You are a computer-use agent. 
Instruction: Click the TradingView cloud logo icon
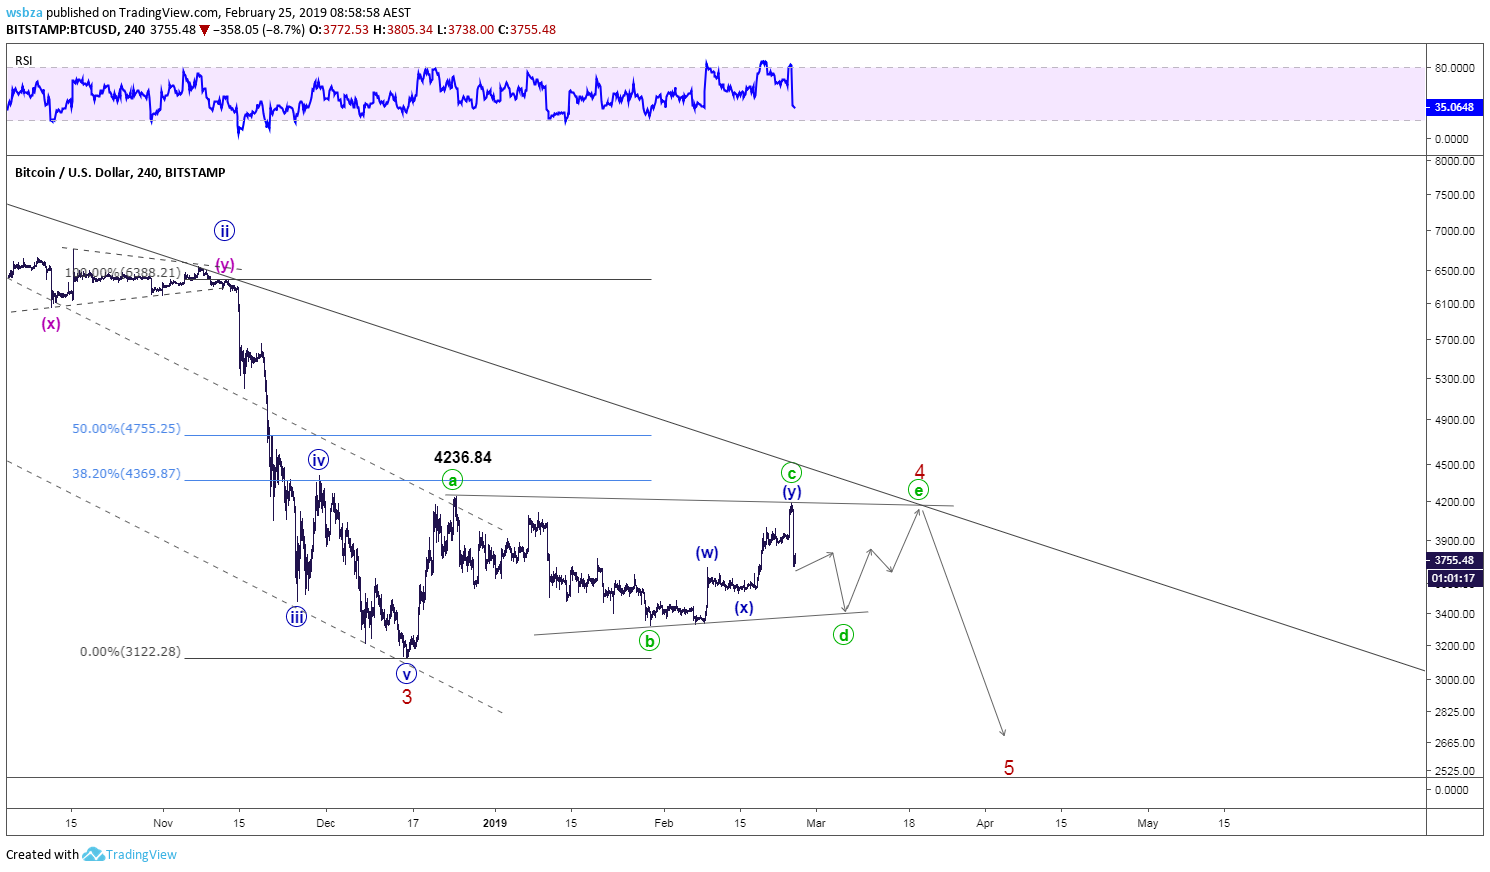93,854
